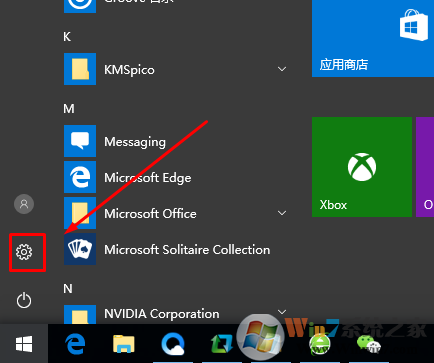The image size is (434, 363).
Task: Click the Power button icon
Action: point(24,300)
